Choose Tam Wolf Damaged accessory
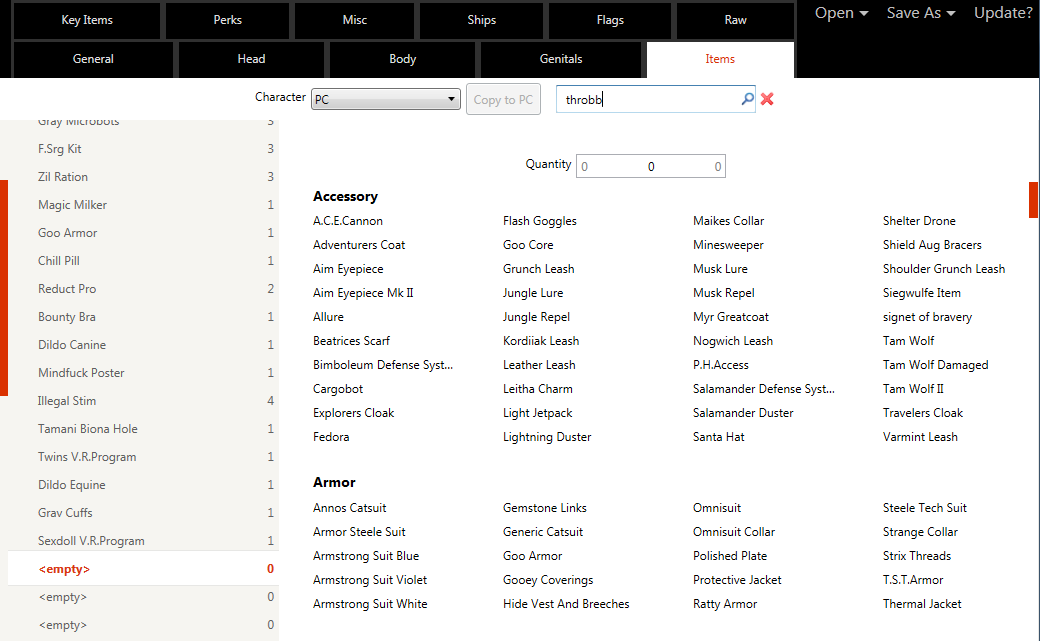 pos(935,365)
